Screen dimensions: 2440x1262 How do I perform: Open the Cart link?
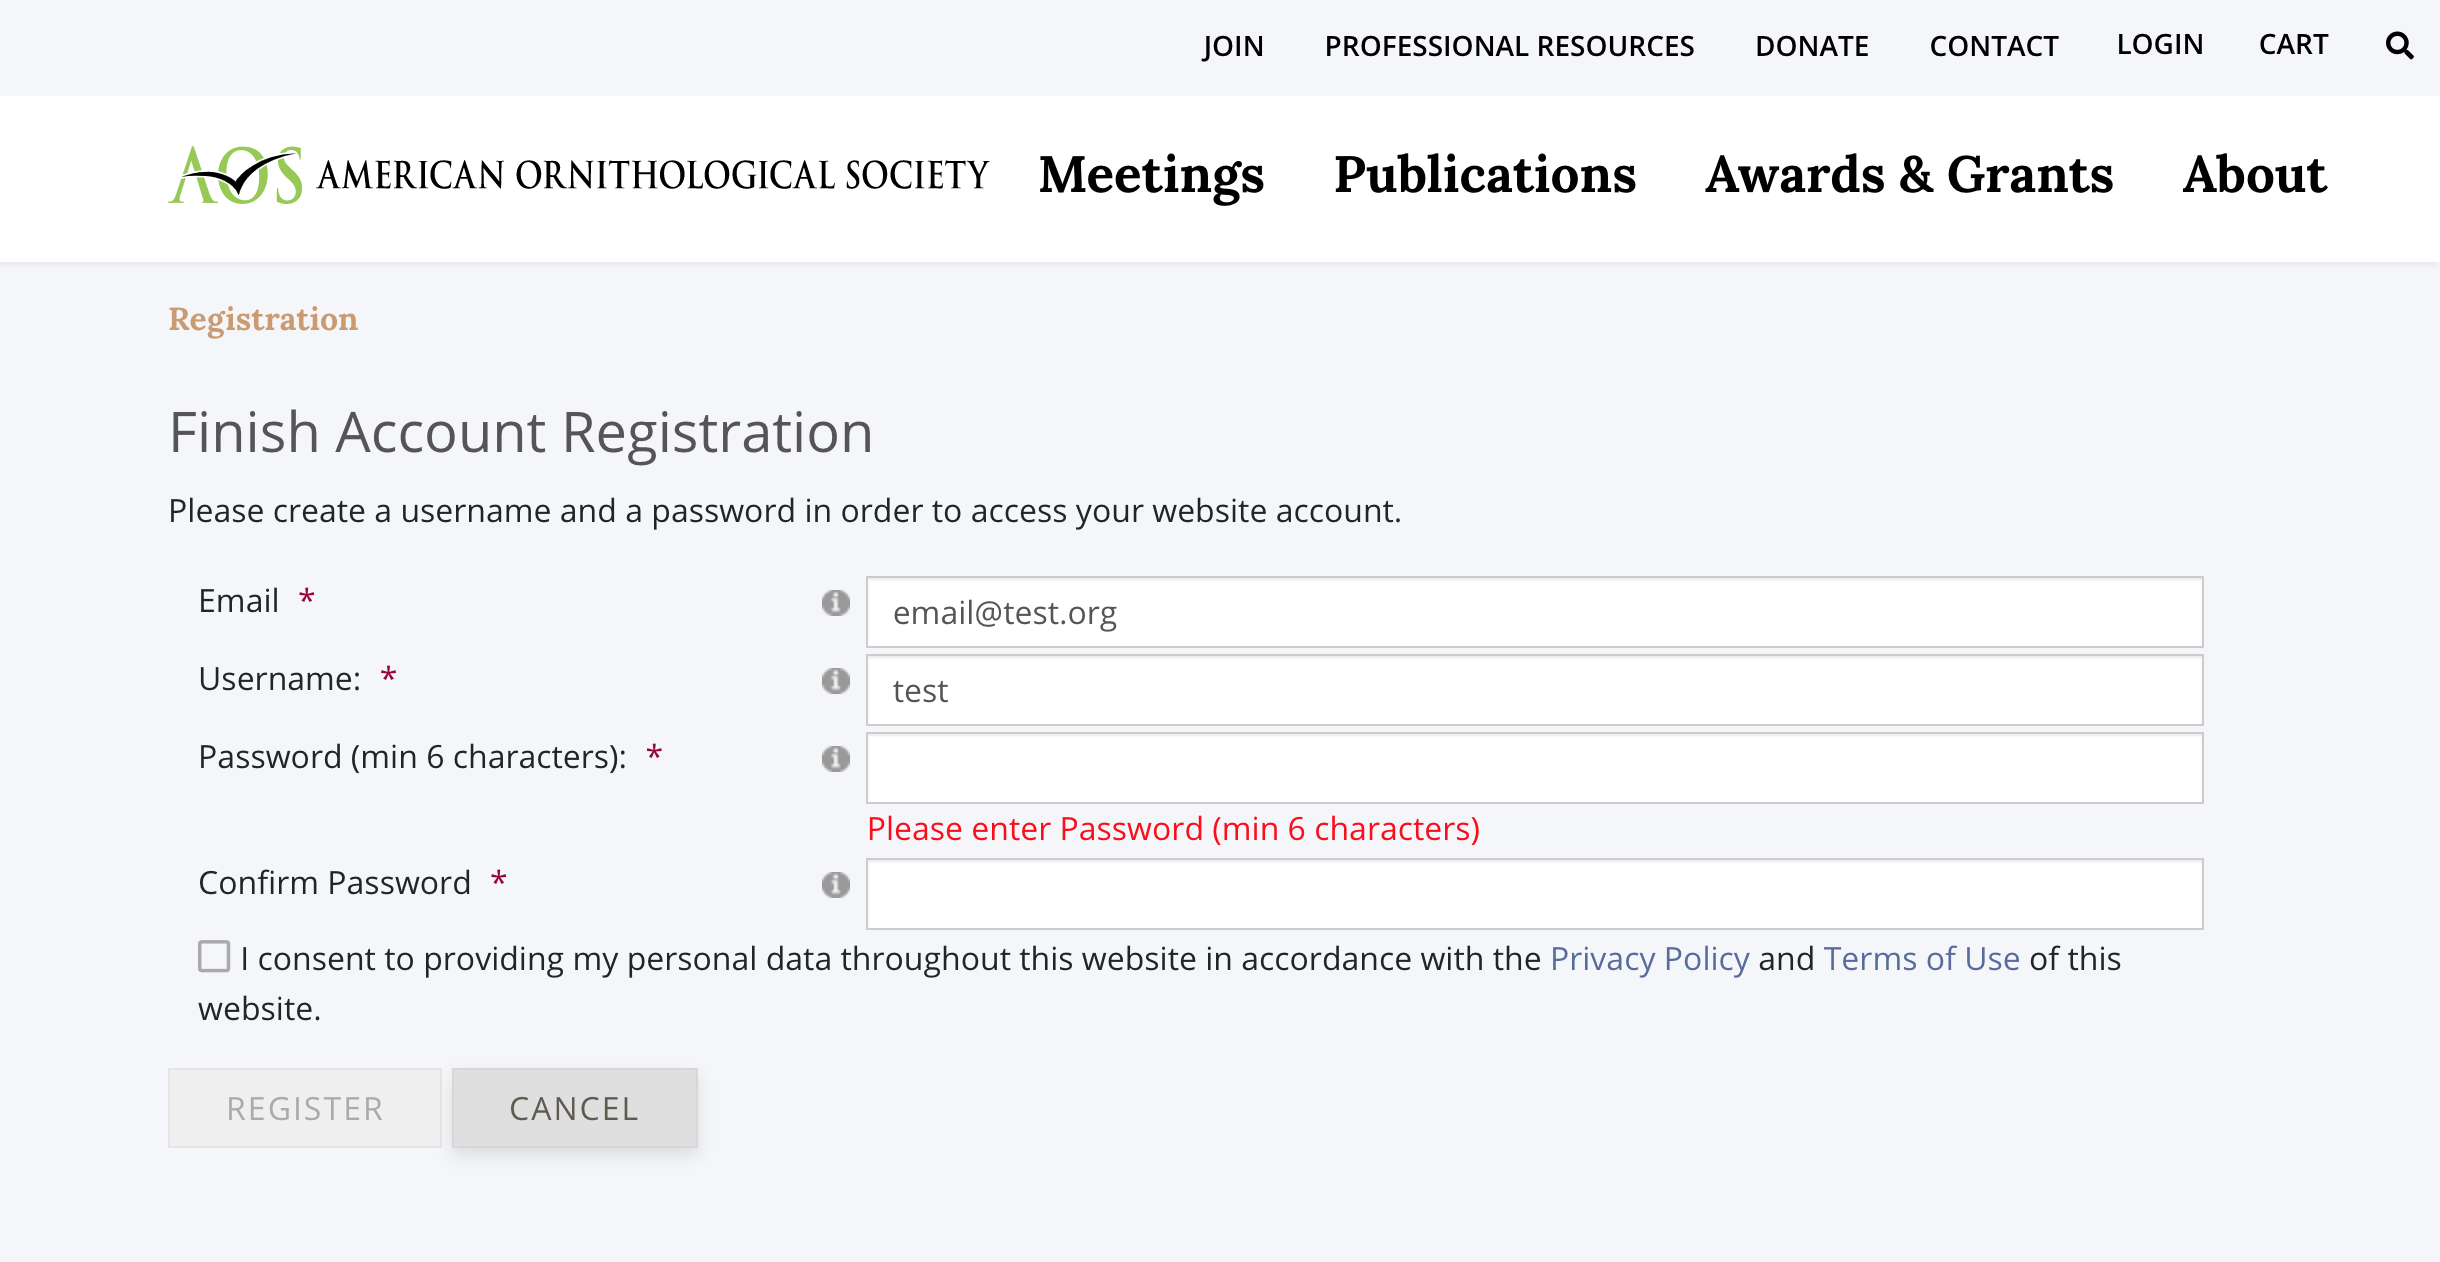tap(2293, 45)
